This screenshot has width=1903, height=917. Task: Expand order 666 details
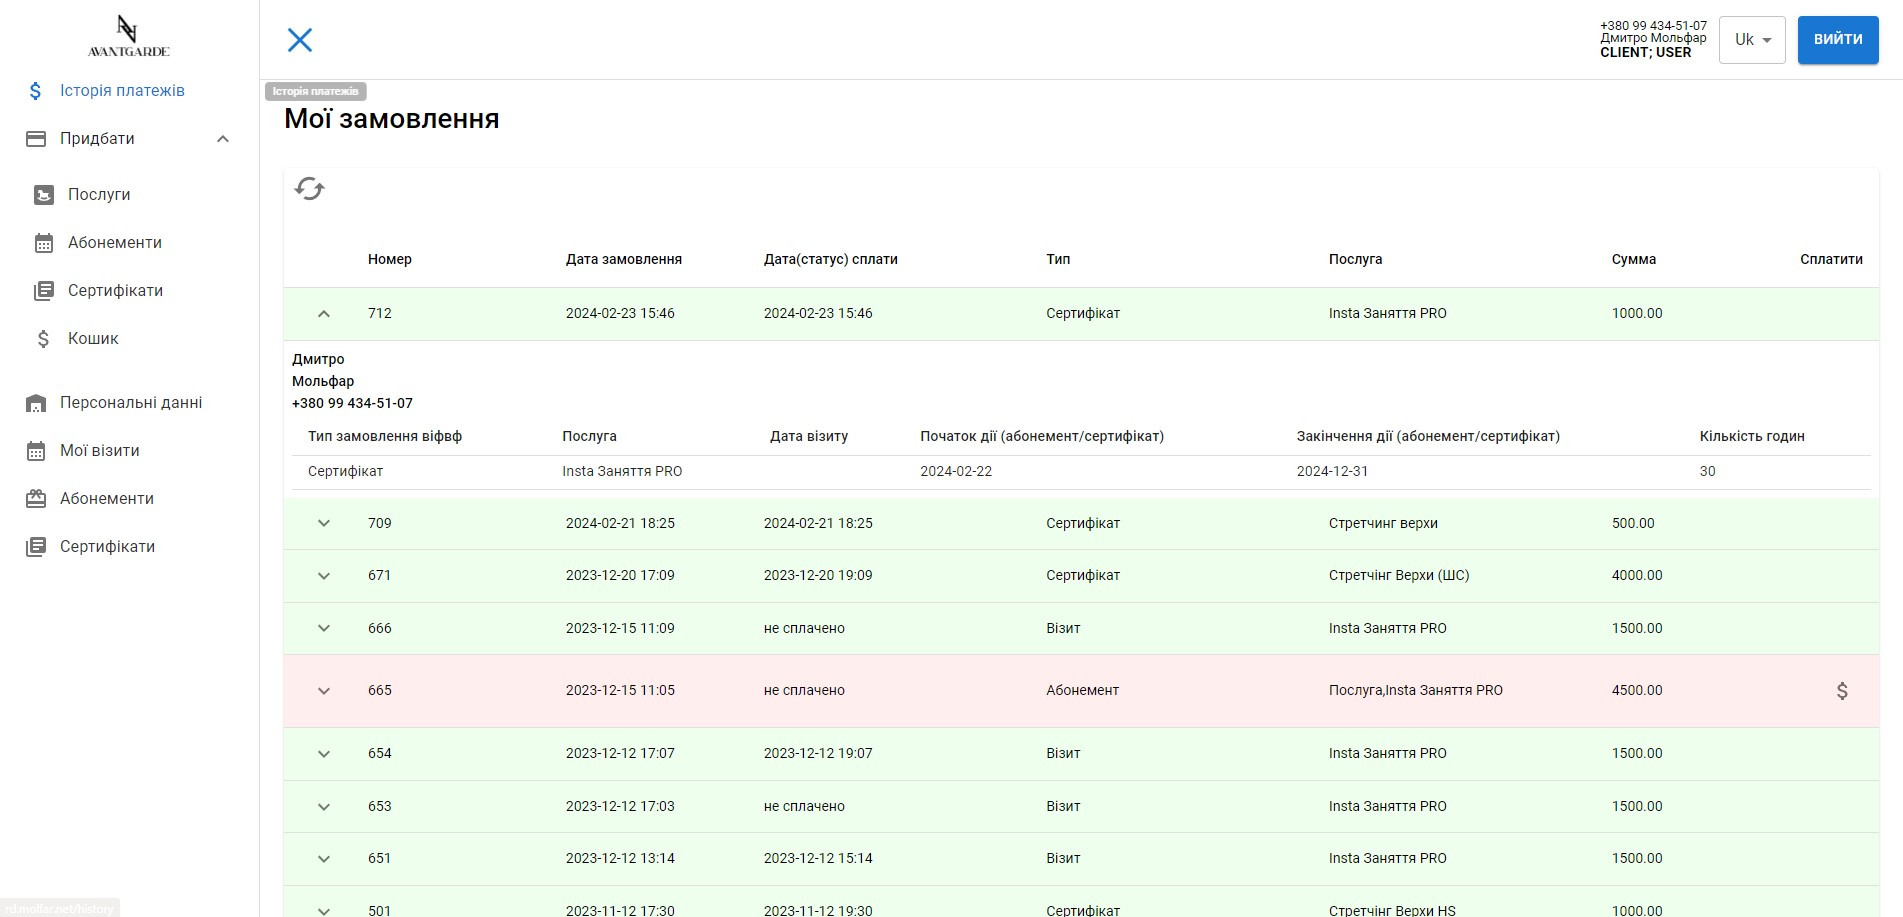[324, 629]
